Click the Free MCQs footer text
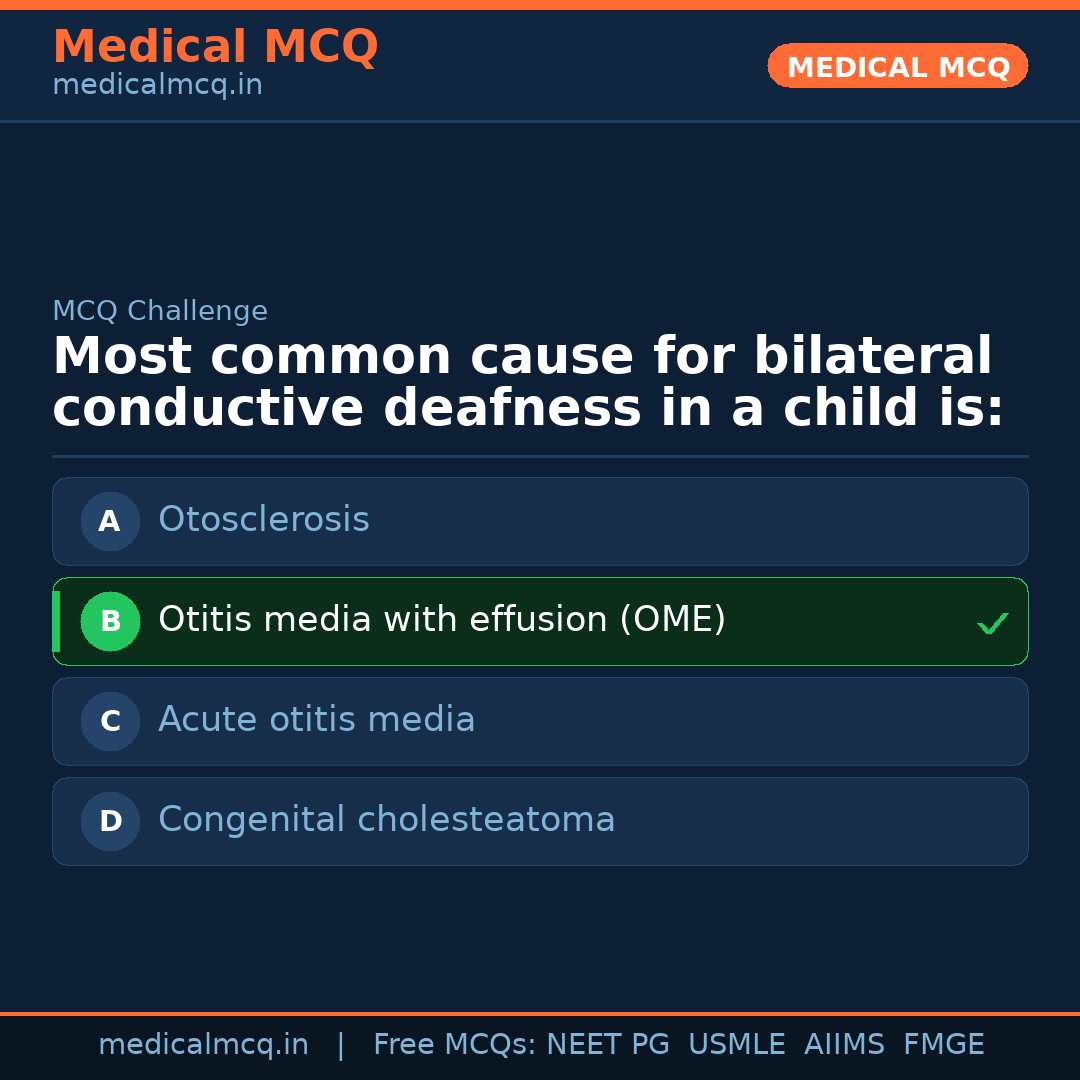 click(454, 1045)
